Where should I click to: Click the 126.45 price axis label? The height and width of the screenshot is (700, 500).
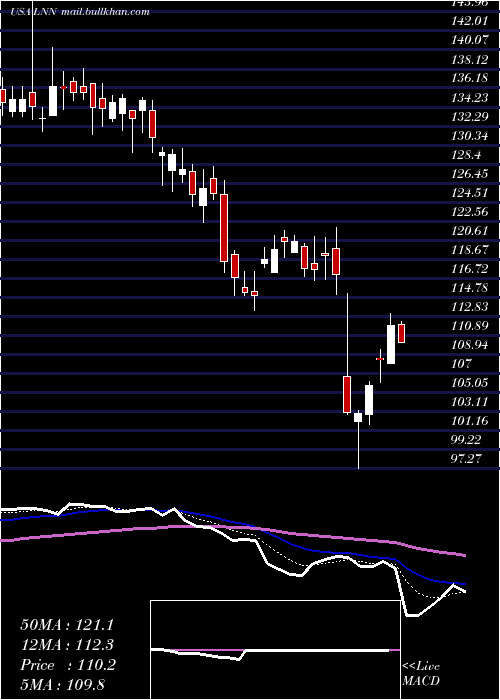point(469,173)
